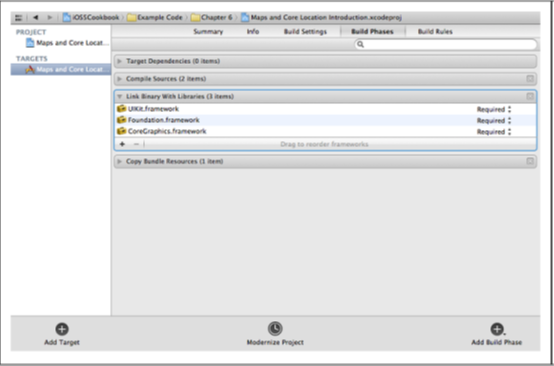Click Modernize Project button
The width and height of the screenshot is (554, 366).
click(x=275, y=333)
